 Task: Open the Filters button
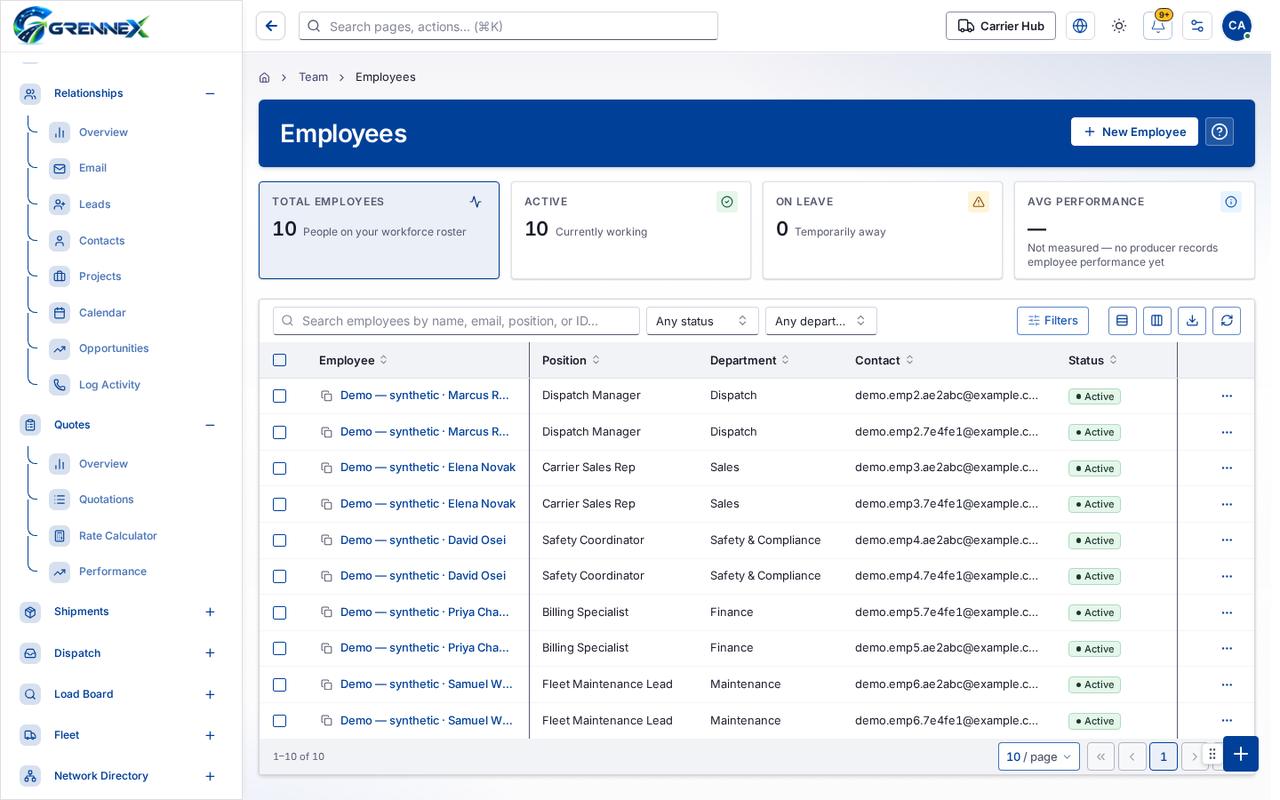[1053, 321]
